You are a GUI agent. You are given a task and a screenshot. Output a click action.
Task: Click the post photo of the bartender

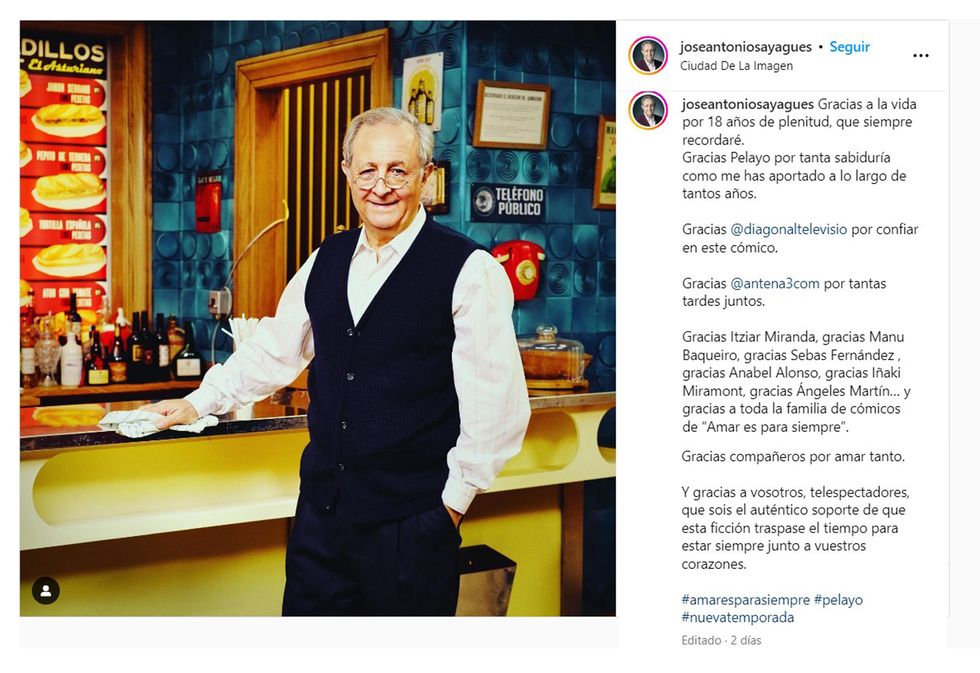(x=318, y=319)
